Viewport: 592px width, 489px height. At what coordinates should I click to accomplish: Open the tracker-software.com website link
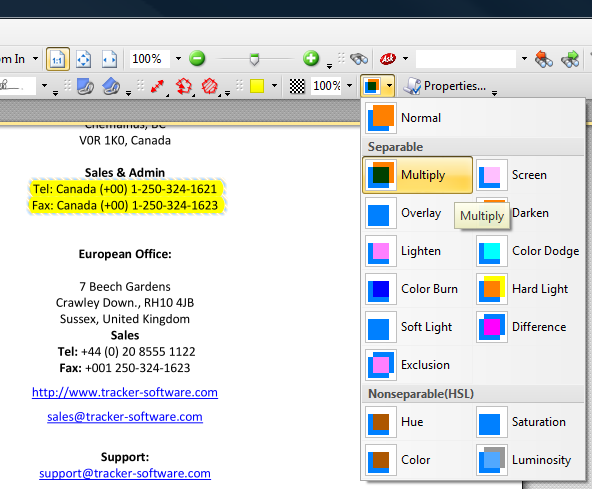click(125, 392)
